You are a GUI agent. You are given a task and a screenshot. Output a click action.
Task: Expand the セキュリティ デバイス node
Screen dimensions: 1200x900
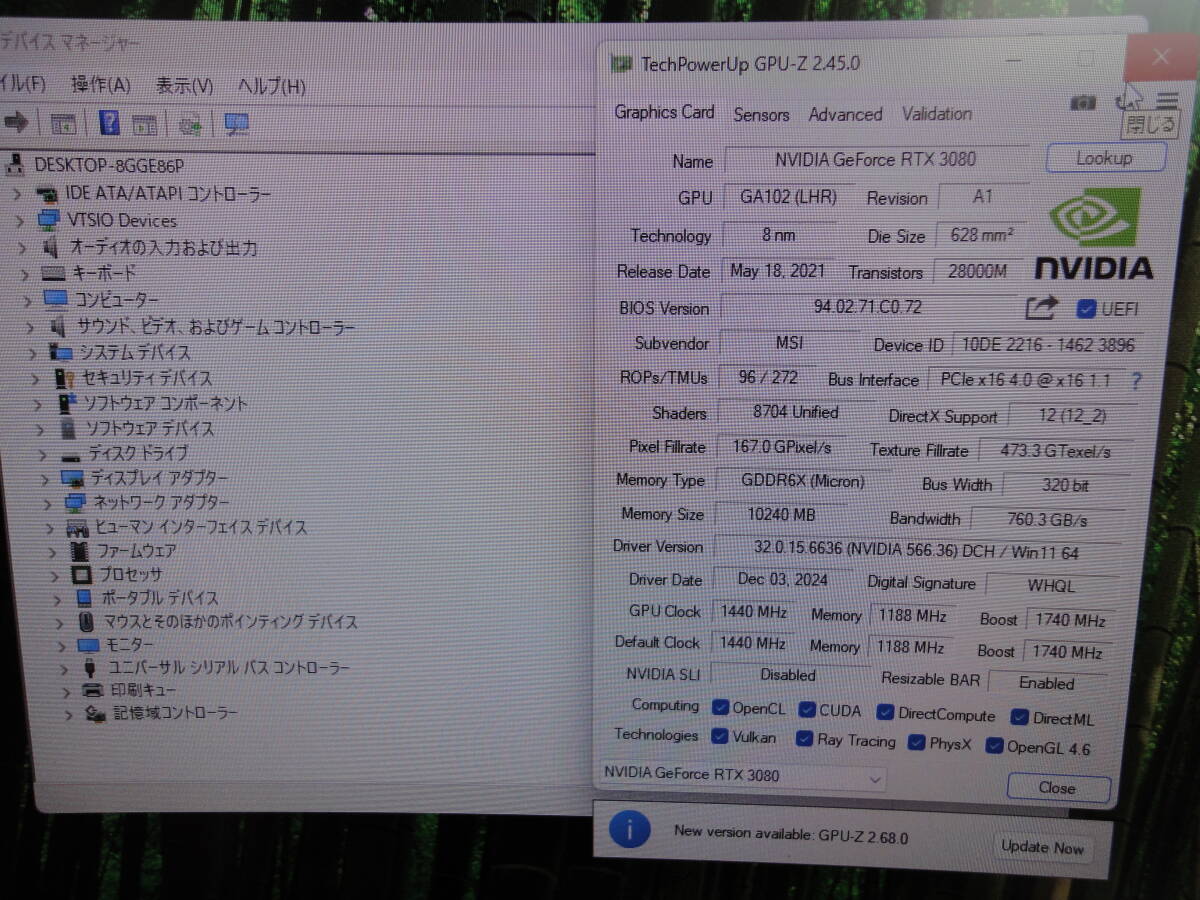click(x=35, y=378)
